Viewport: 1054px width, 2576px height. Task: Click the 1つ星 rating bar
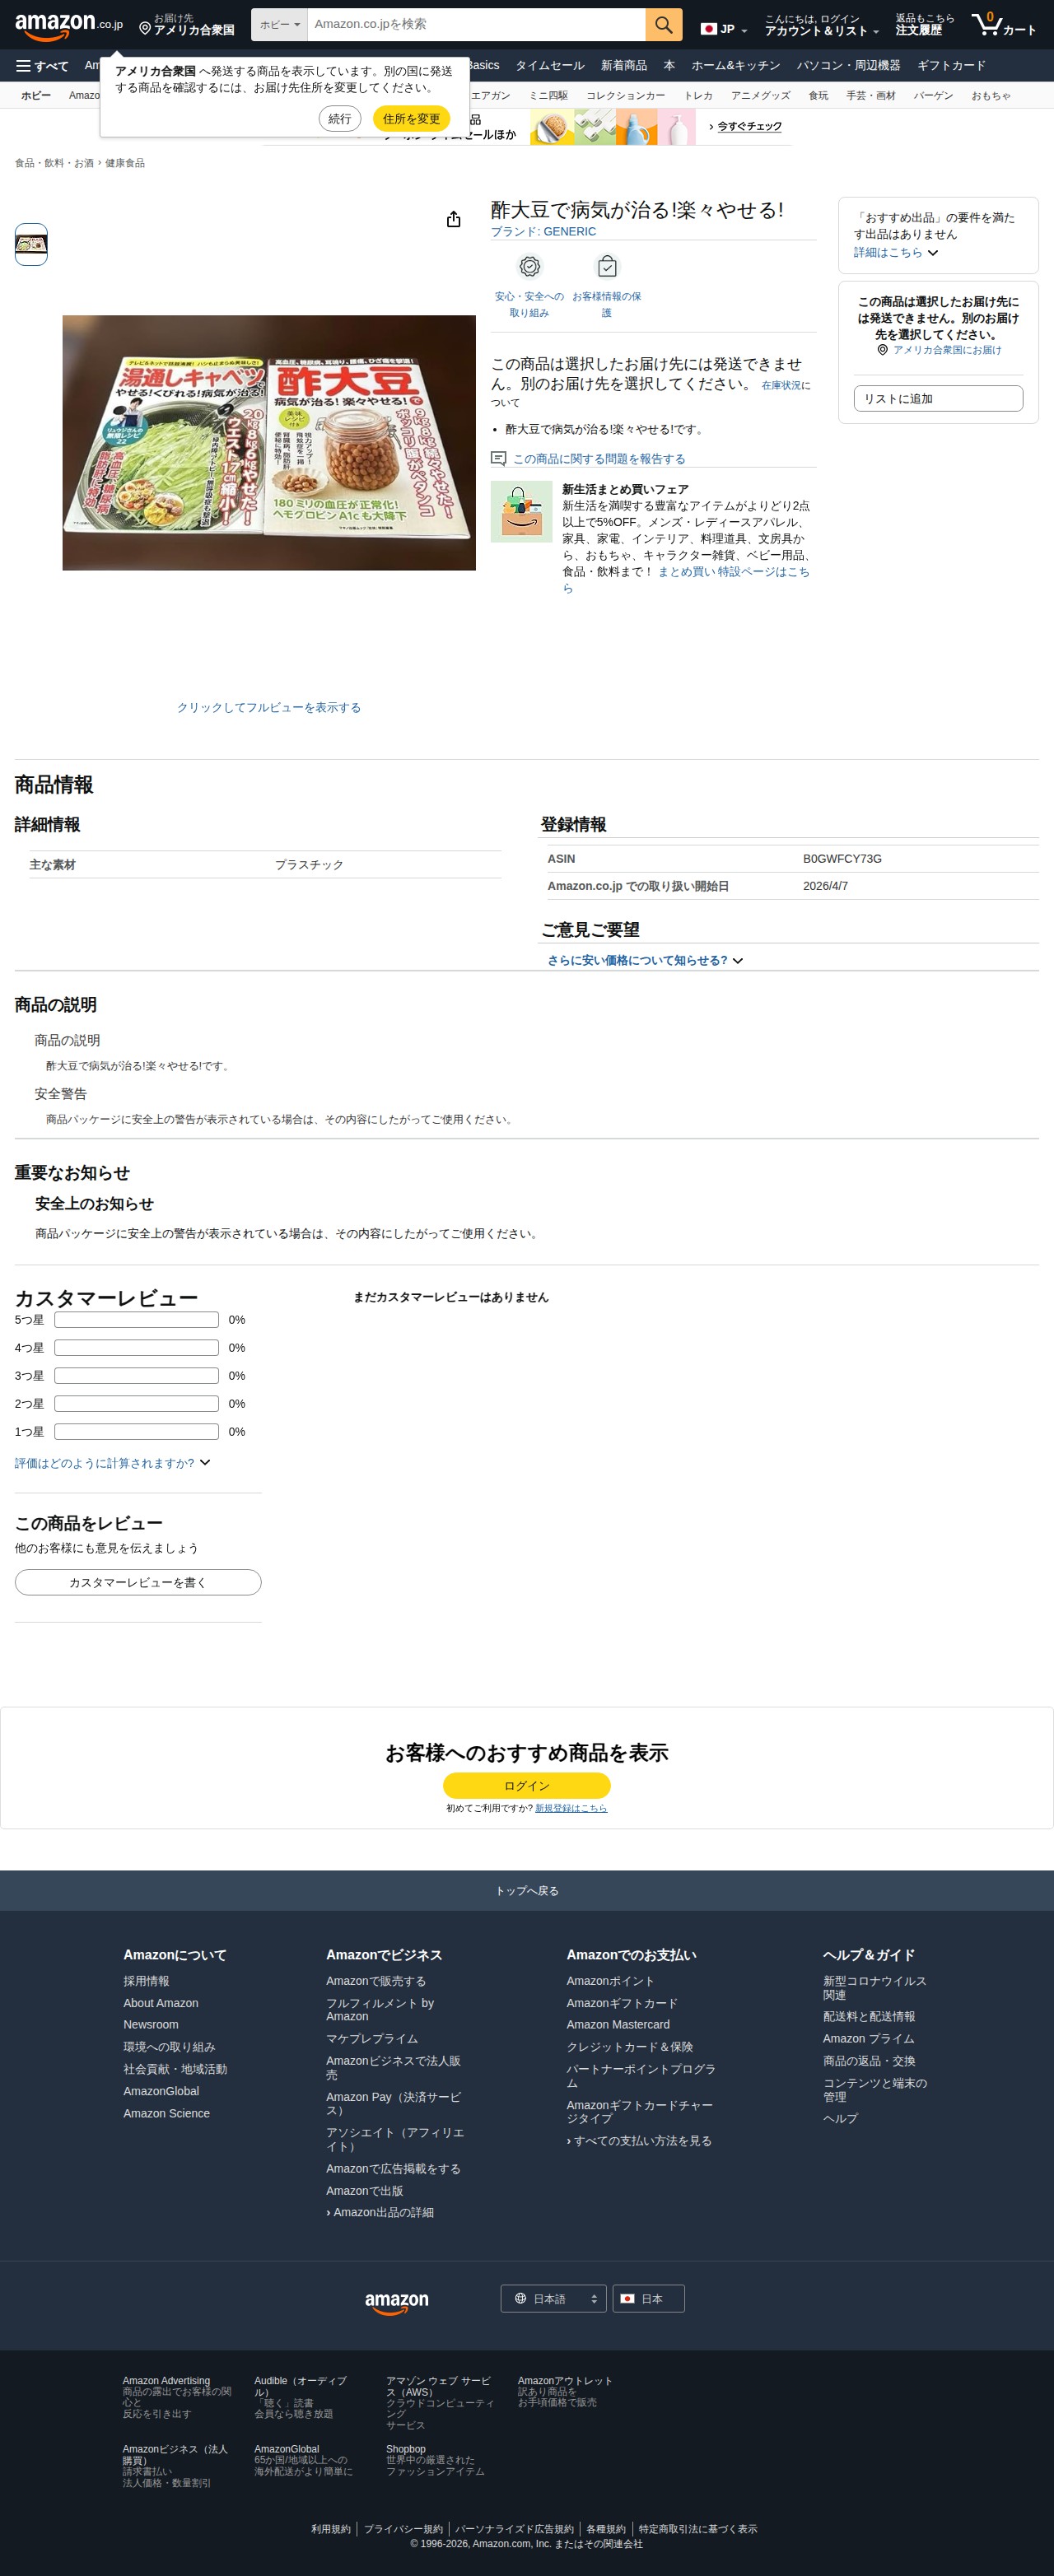coord(136,1432)
